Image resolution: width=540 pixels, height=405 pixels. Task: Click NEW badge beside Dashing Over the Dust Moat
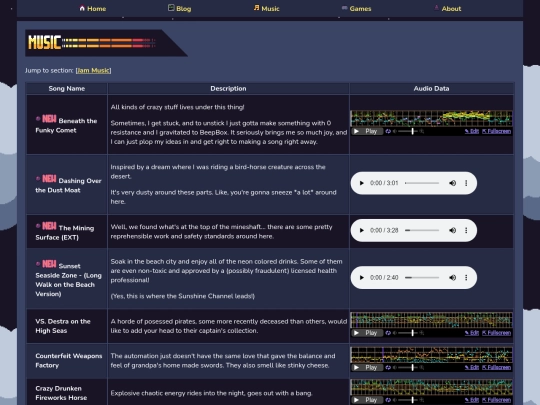pos(49,179)
